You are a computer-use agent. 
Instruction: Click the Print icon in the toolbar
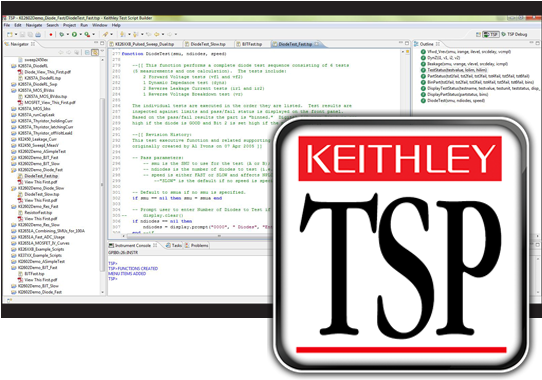pos(38,34)
